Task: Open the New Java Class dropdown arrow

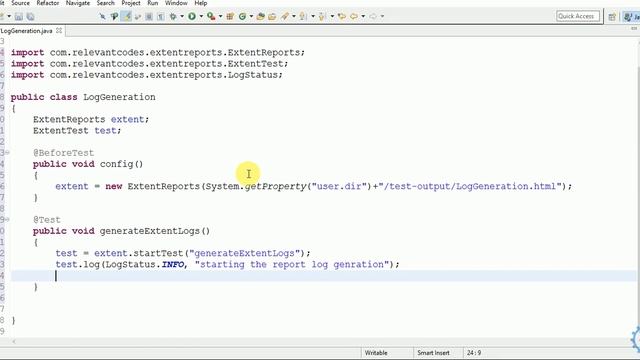Action: click(251, 16)
